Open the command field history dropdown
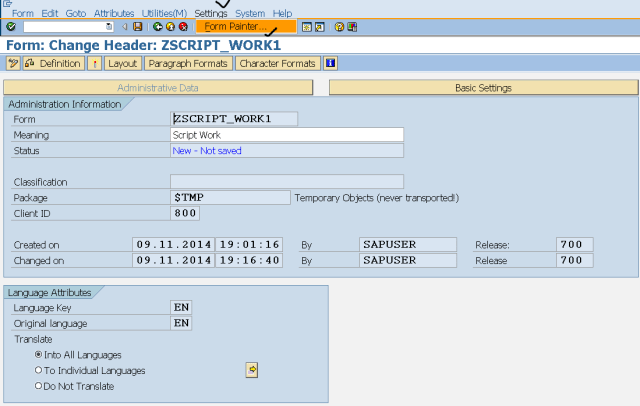 (109, 27)
